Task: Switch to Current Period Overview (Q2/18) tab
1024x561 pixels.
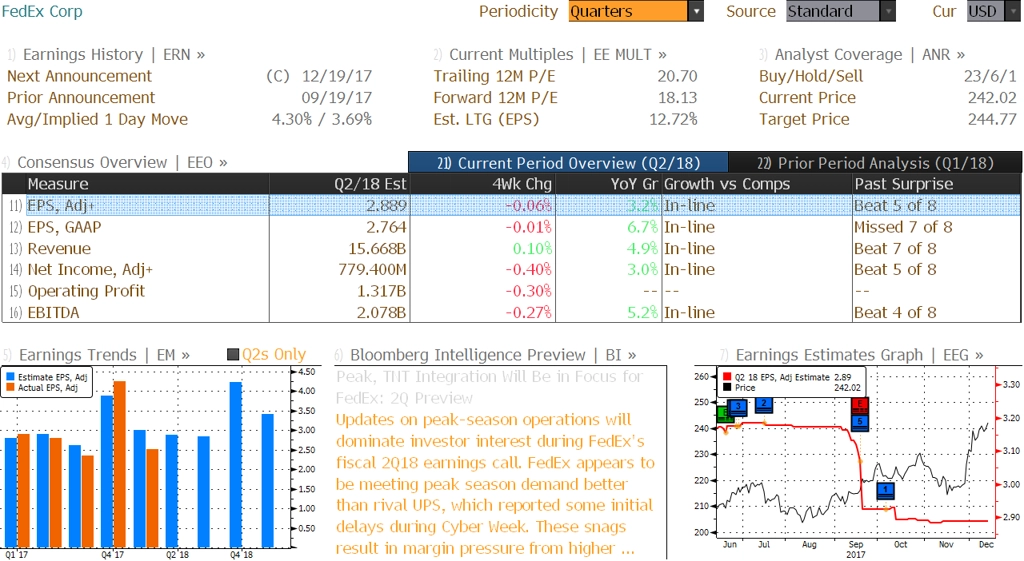Action: [568, 163]
